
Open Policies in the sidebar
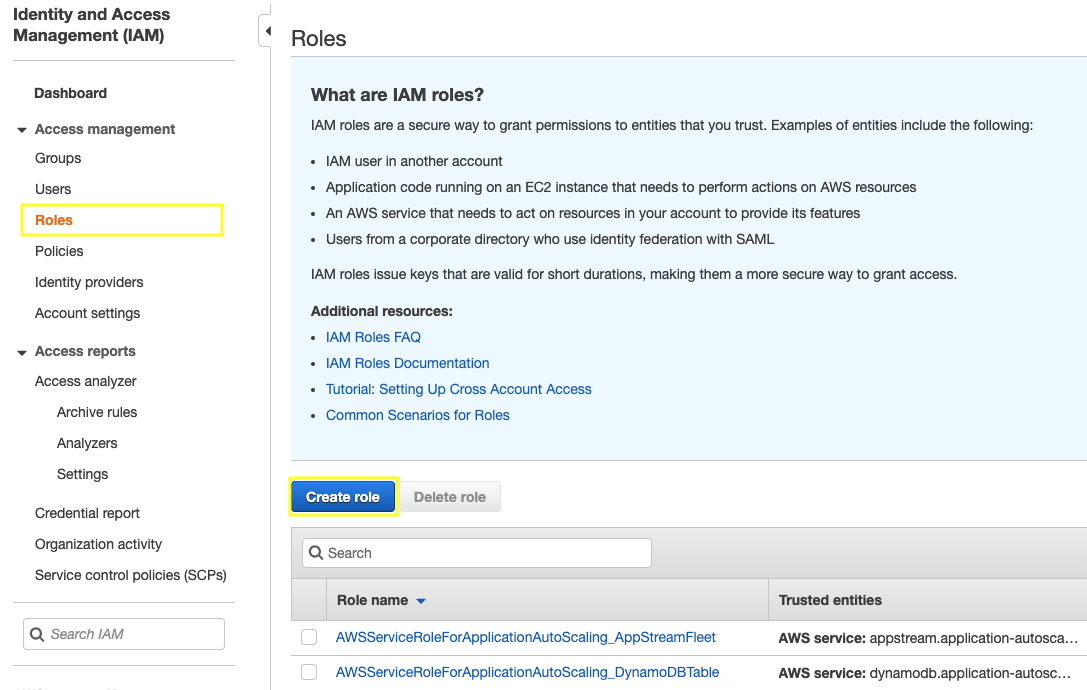click(60, 251)
